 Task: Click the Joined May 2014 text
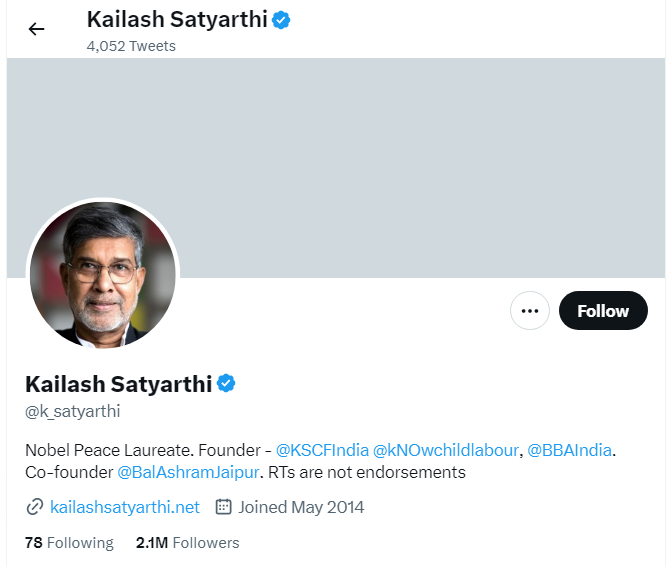301,507
